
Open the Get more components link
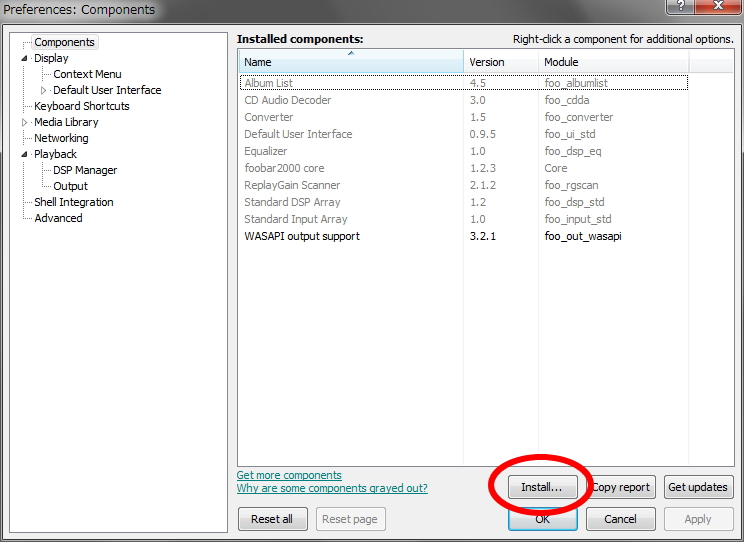289,475
